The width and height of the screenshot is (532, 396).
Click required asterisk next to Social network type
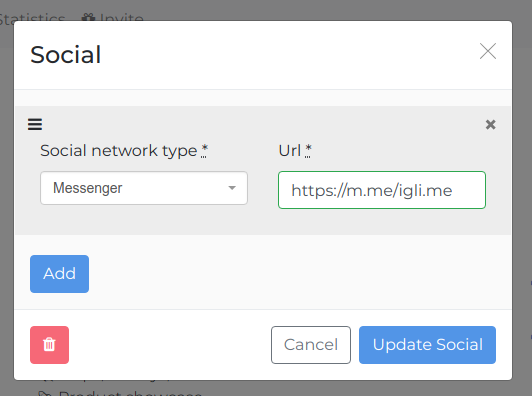(x=204, y=150)
